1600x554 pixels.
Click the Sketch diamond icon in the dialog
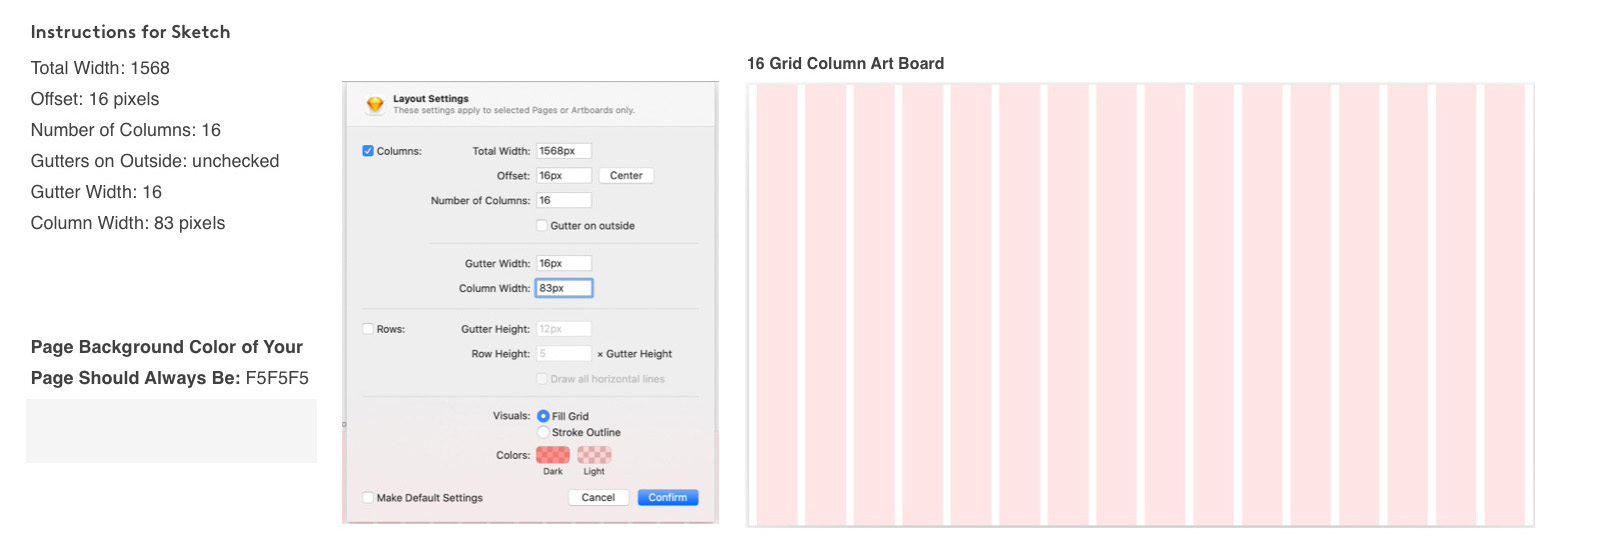tap(375, 104)
